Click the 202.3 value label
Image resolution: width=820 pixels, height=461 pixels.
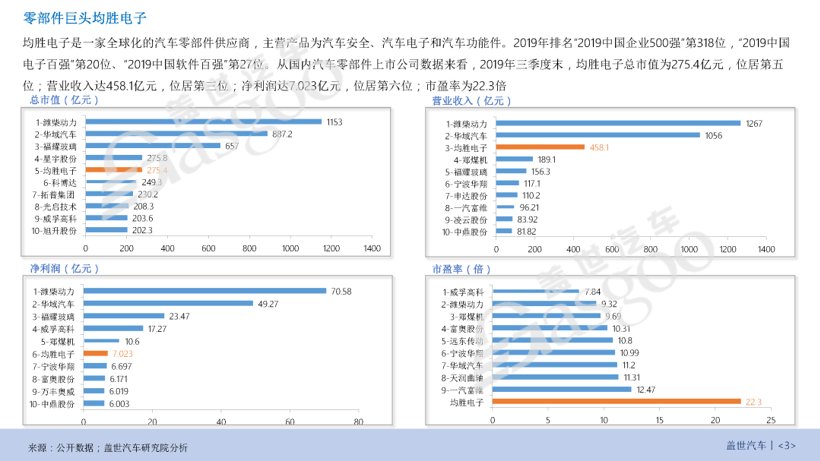coord(142,230)
